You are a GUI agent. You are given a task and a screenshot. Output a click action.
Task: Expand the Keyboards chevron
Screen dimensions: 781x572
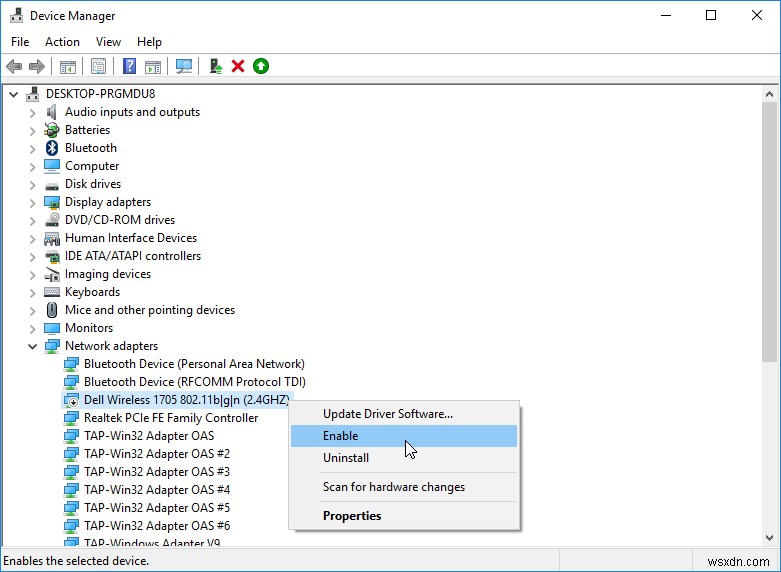pos(32,292)
